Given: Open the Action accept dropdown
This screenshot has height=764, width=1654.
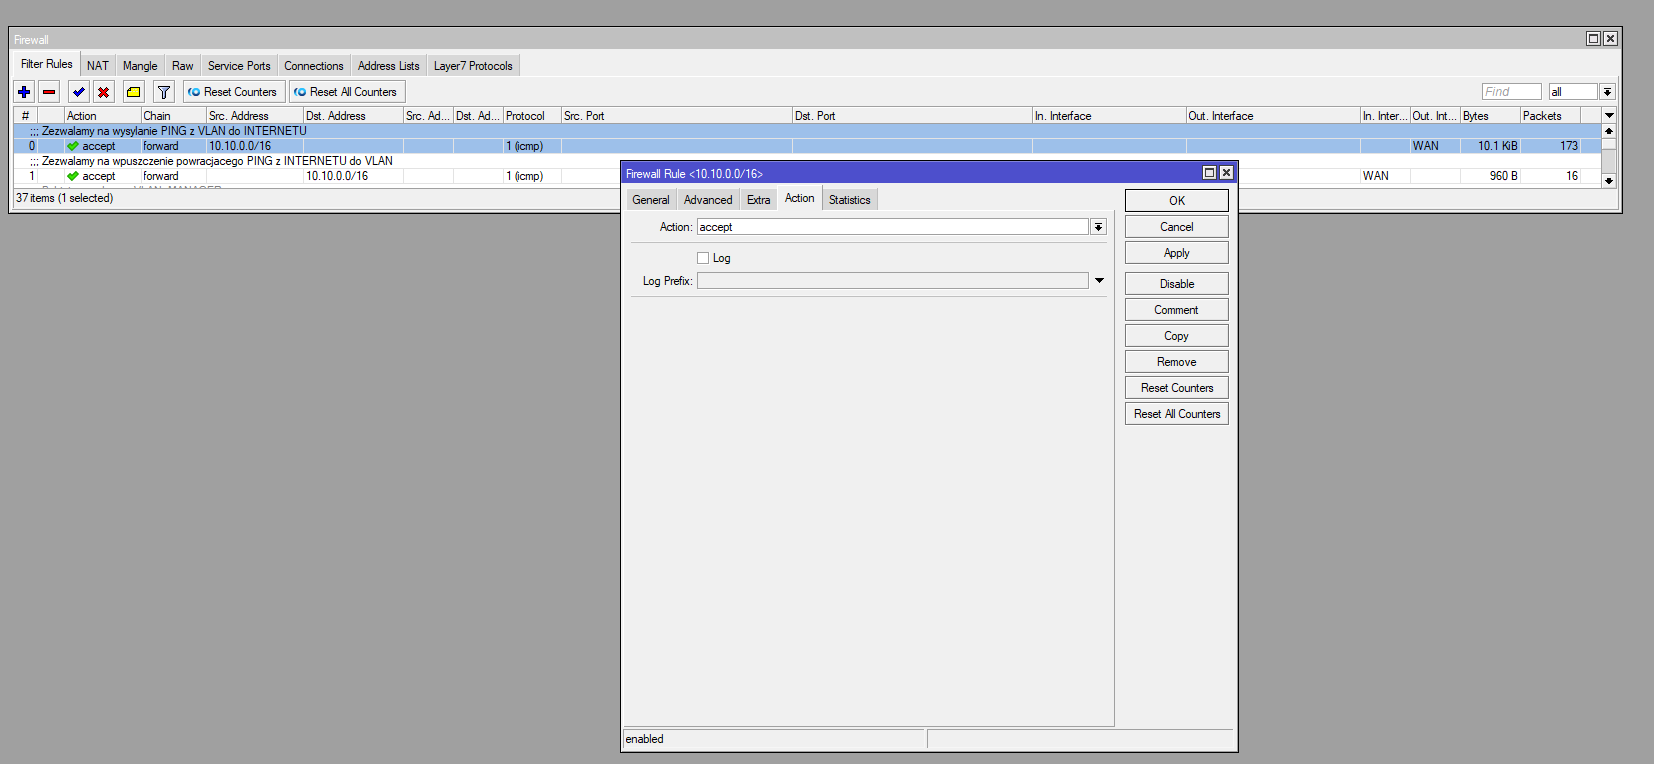Looking at the screenshot, I should click(1098, 227).
